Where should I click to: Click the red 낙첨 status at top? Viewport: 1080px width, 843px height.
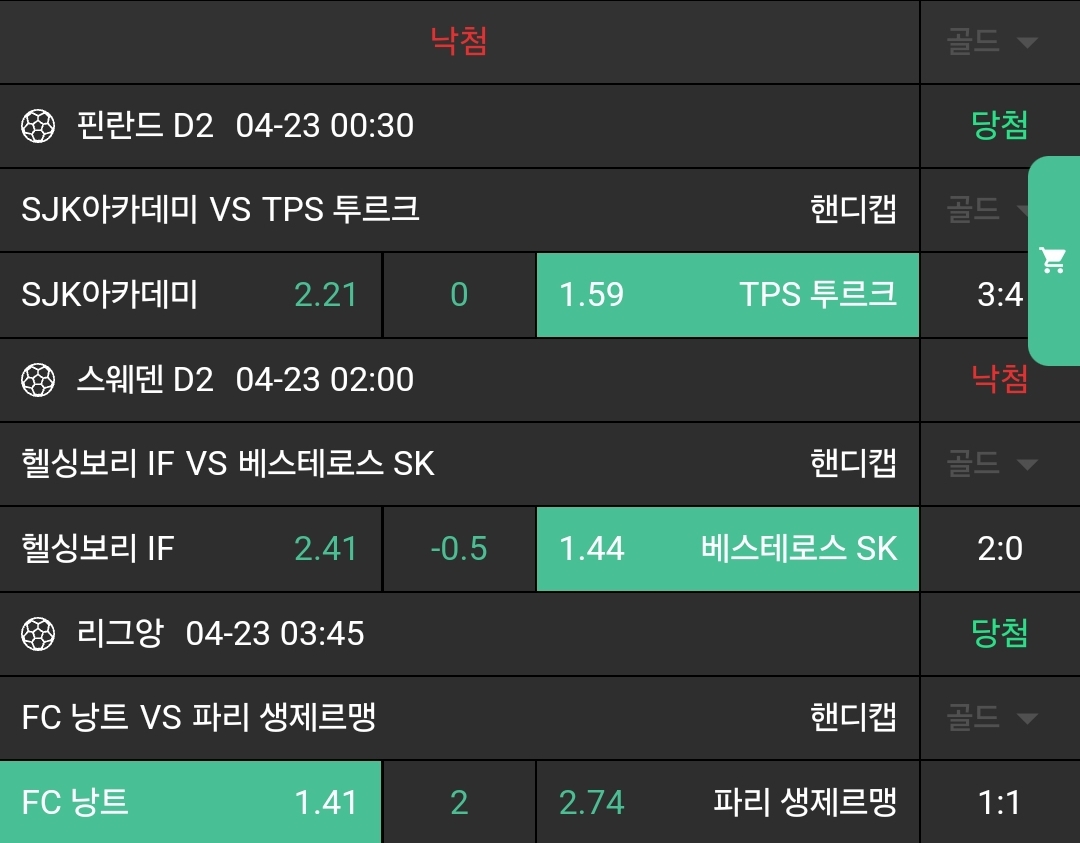tap(459, 42)
